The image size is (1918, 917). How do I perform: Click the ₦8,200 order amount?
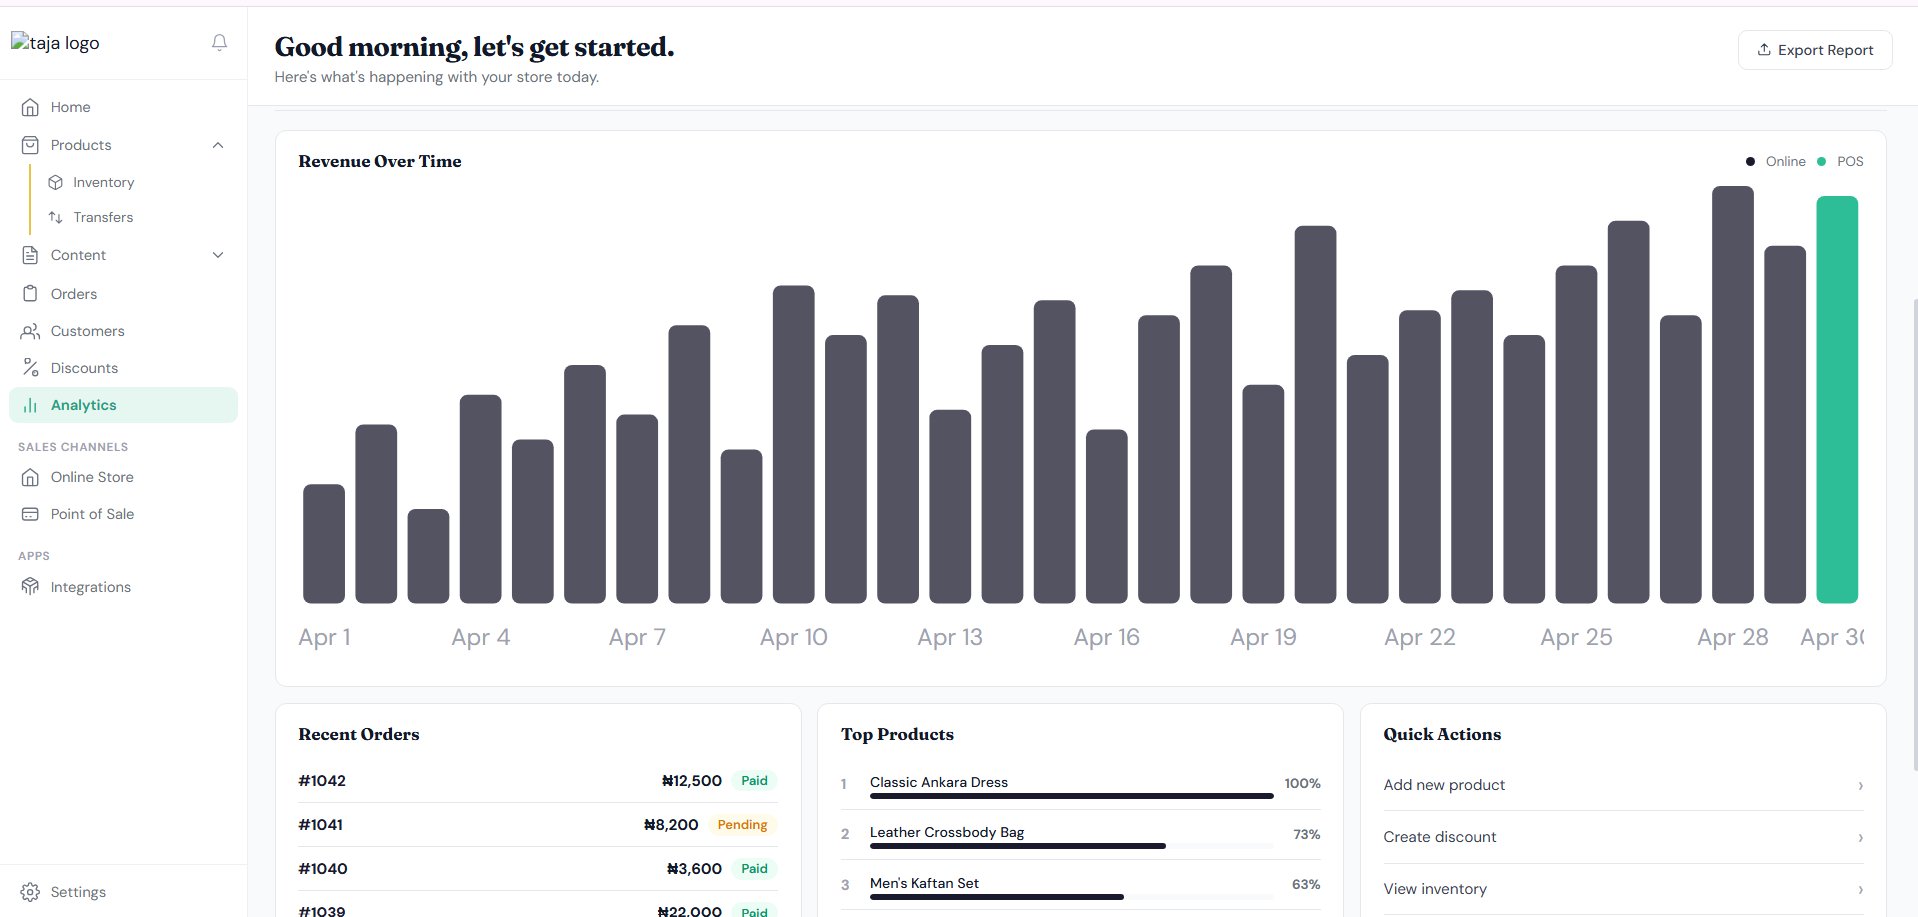coord(671,825)
